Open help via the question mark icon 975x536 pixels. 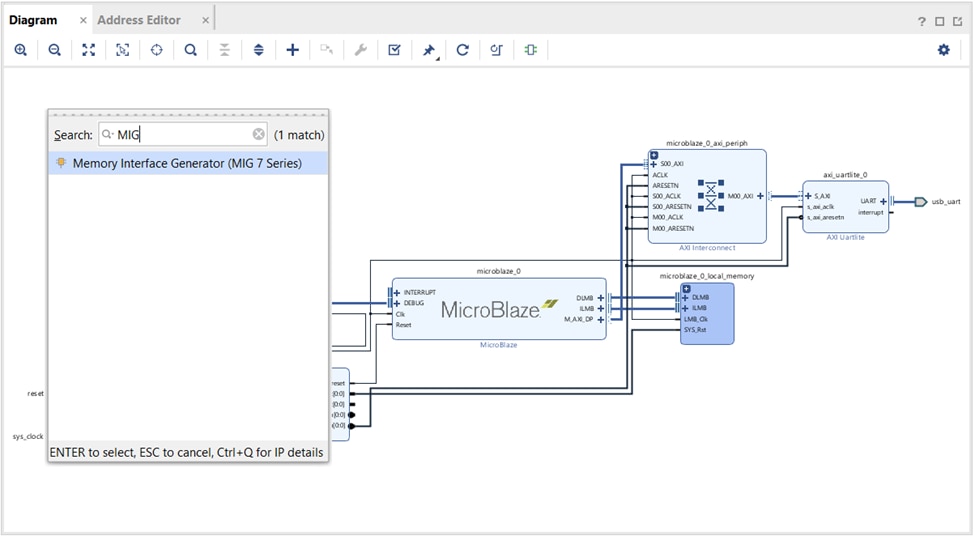click(922, 21)
